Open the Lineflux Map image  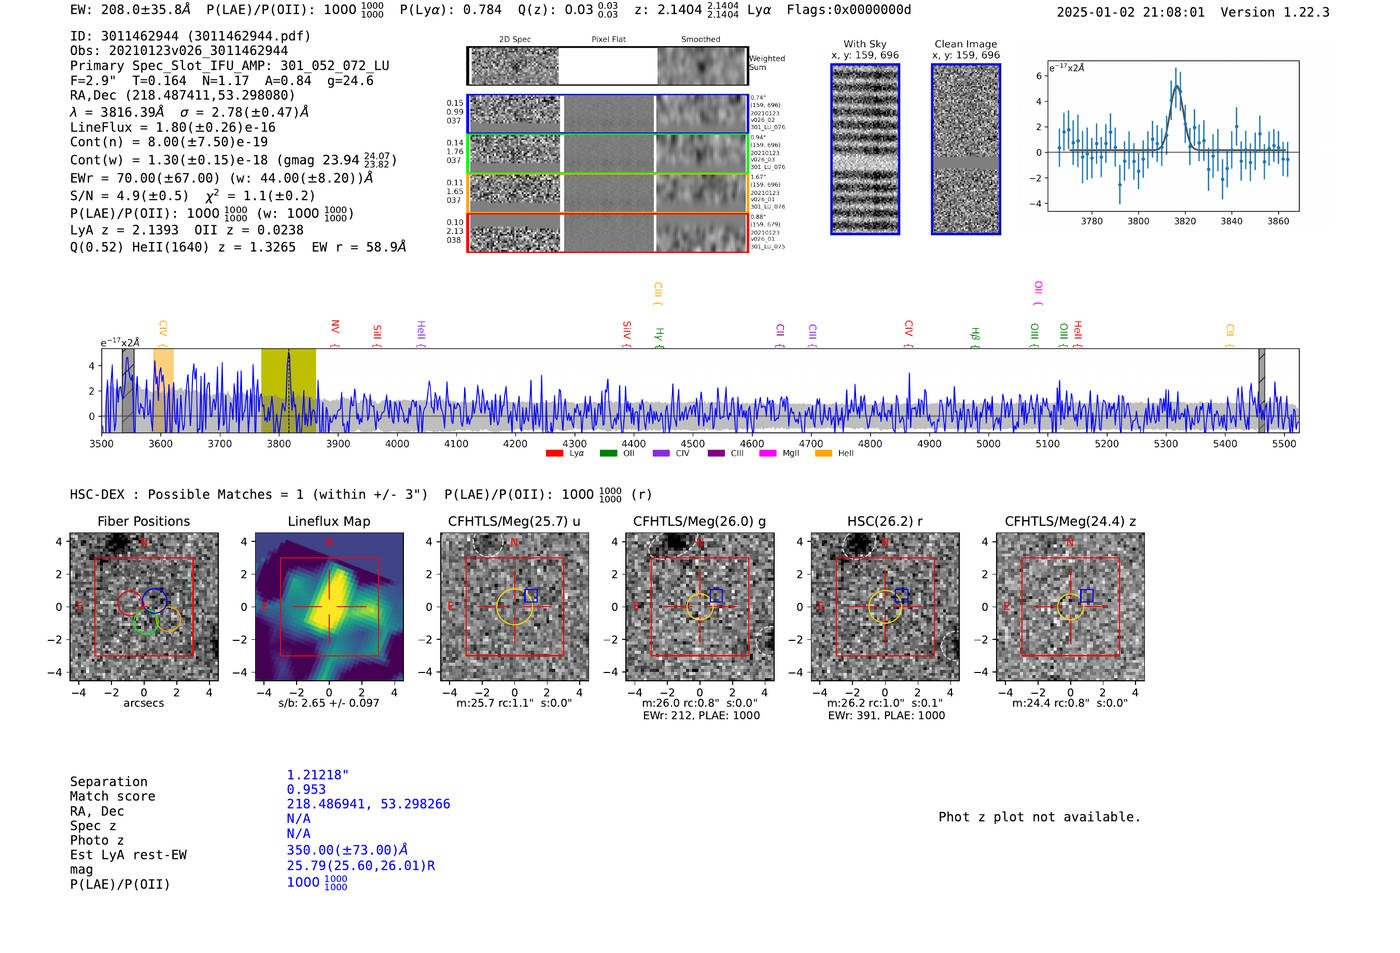tap(329, 607)
